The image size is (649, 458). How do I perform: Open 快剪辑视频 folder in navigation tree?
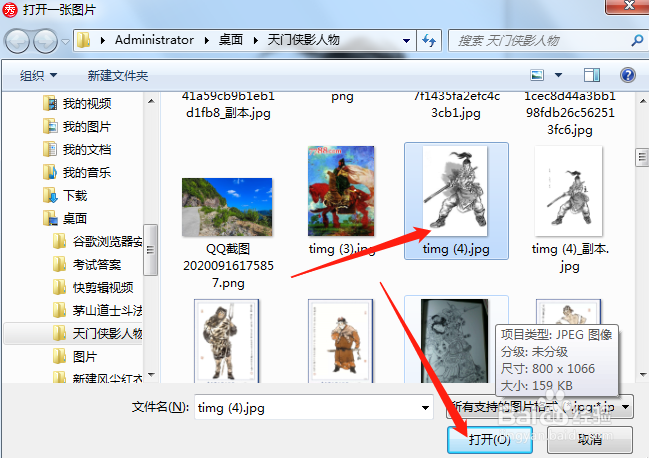93,287
